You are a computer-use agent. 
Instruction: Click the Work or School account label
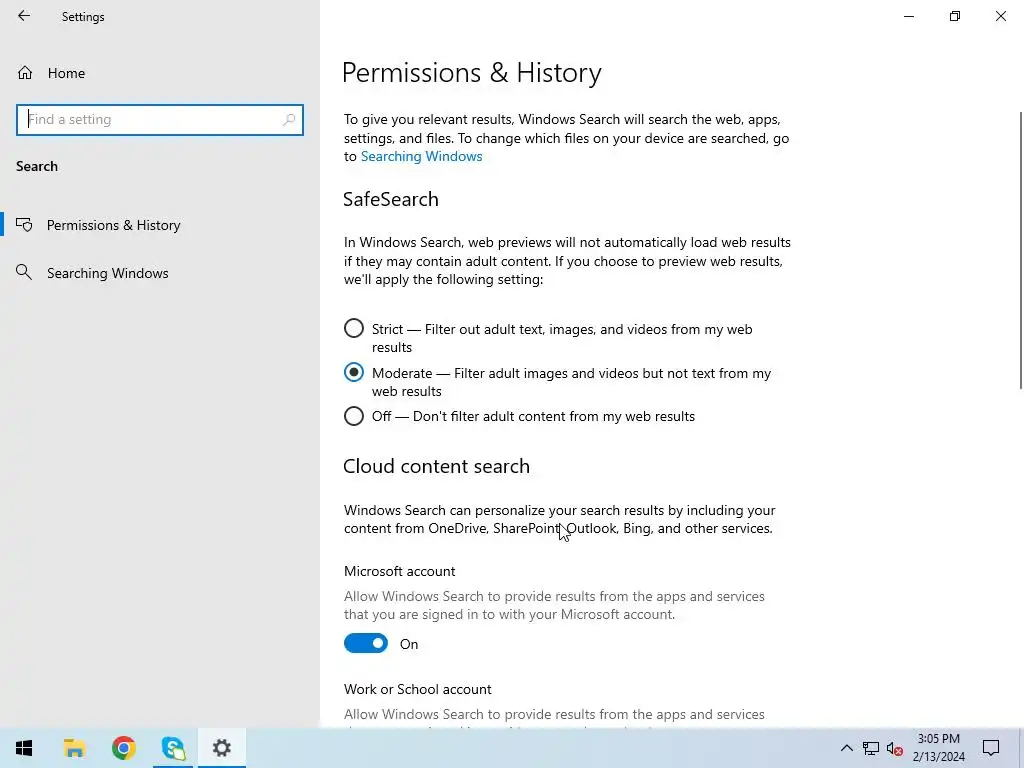(x=418, y=690)
